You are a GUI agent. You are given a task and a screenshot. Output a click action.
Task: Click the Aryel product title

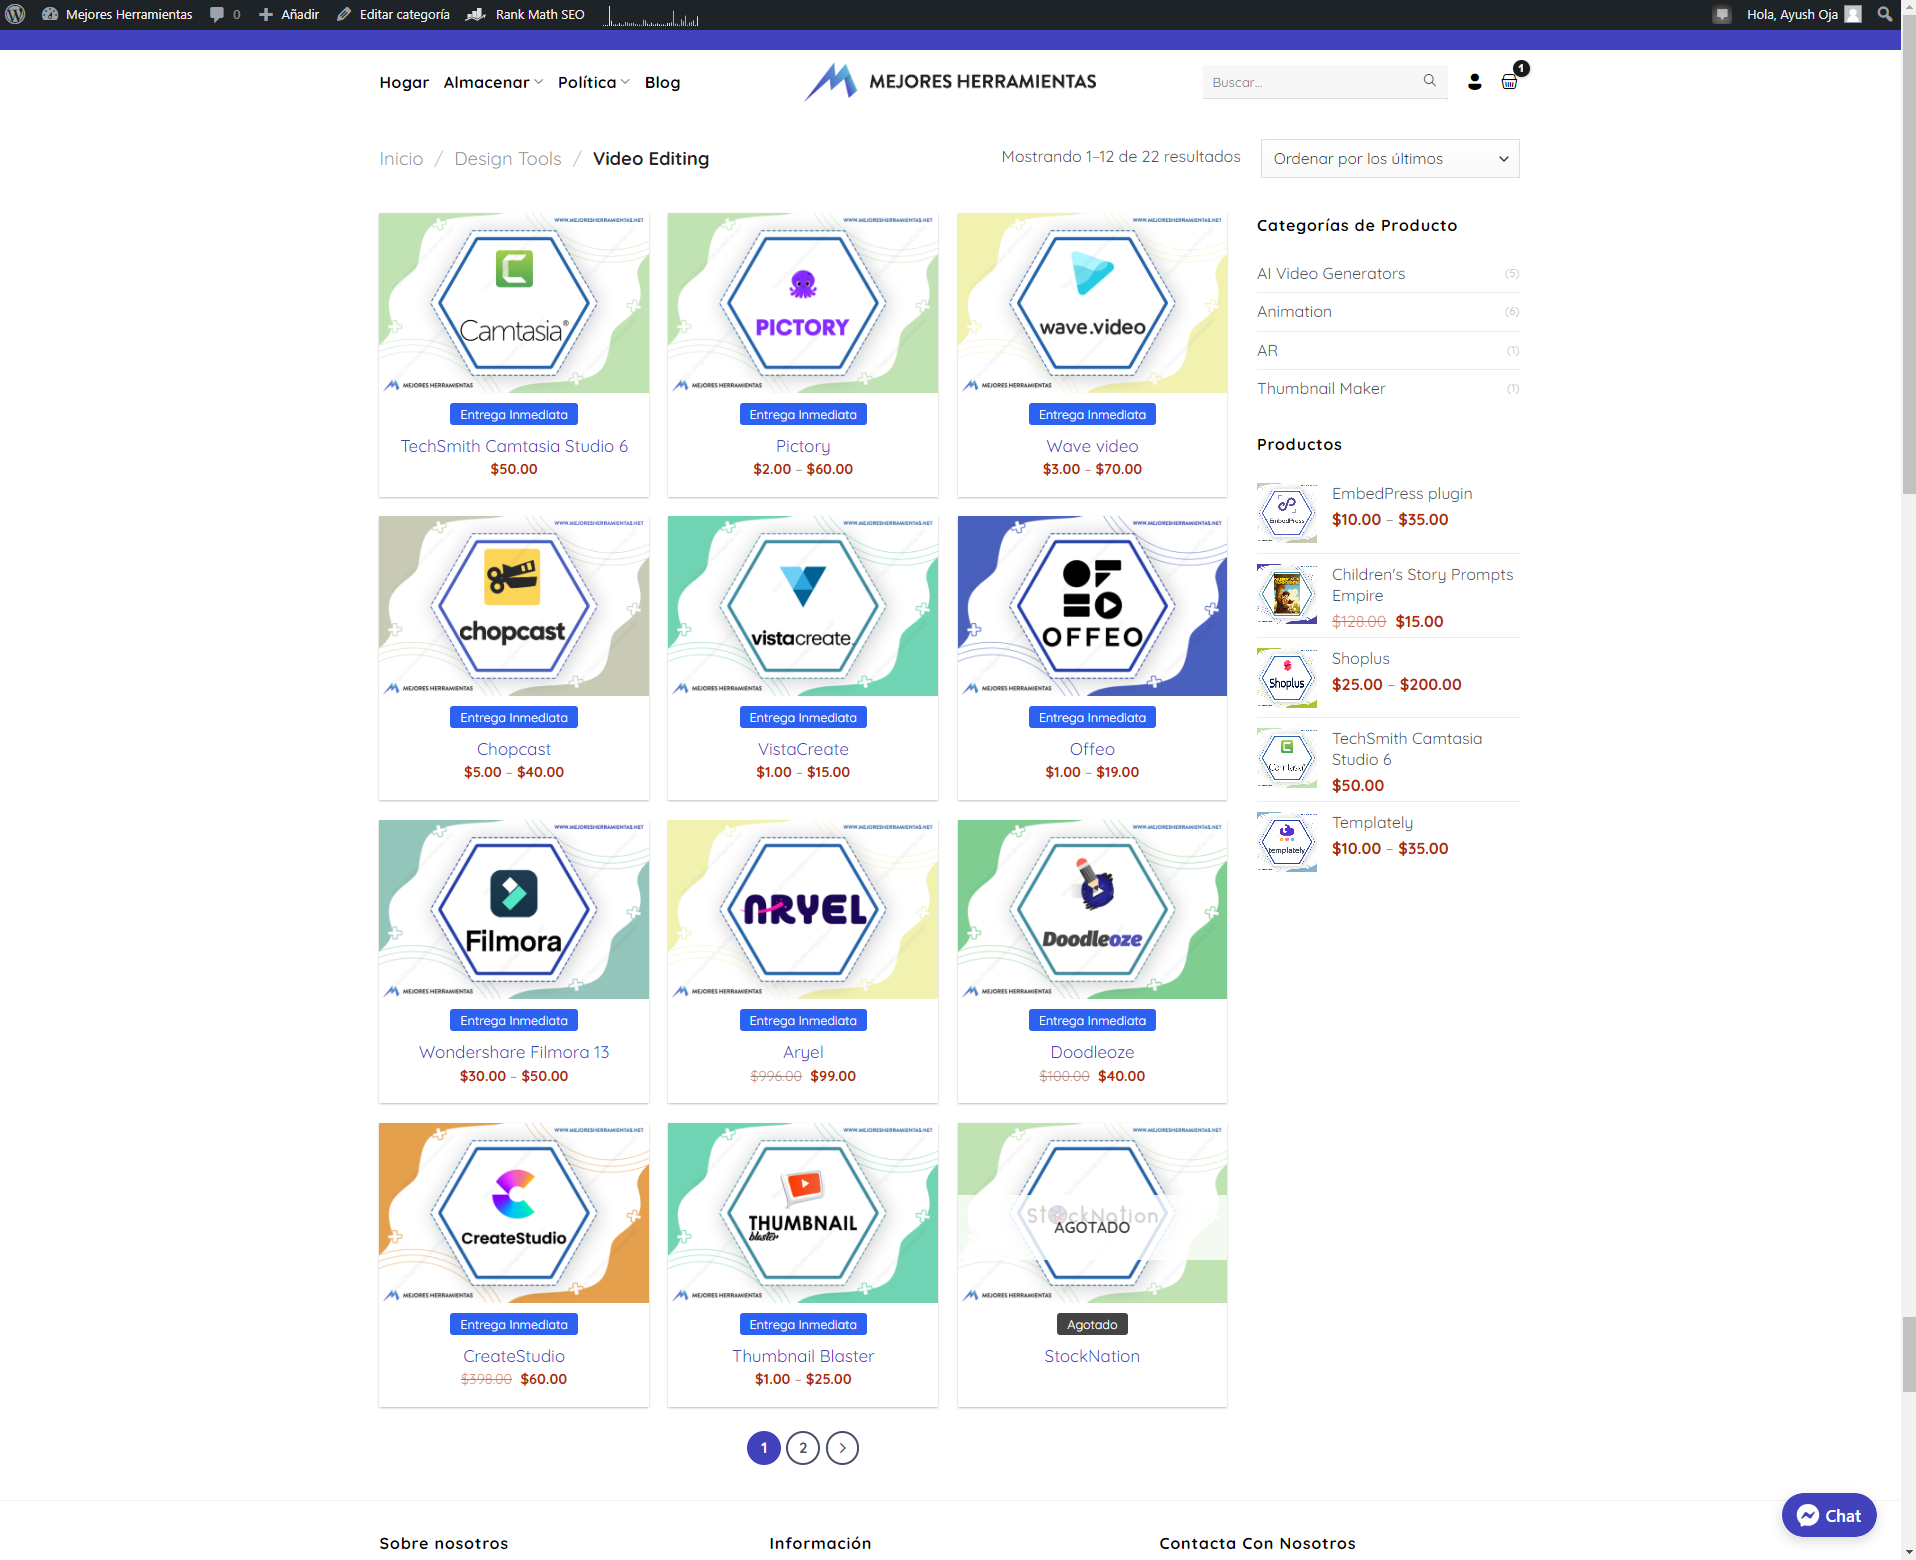(x=803, y=1052)
